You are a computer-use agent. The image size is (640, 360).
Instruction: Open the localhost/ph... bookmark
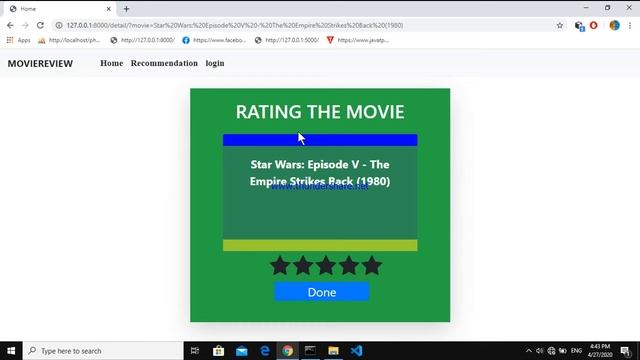69,40
